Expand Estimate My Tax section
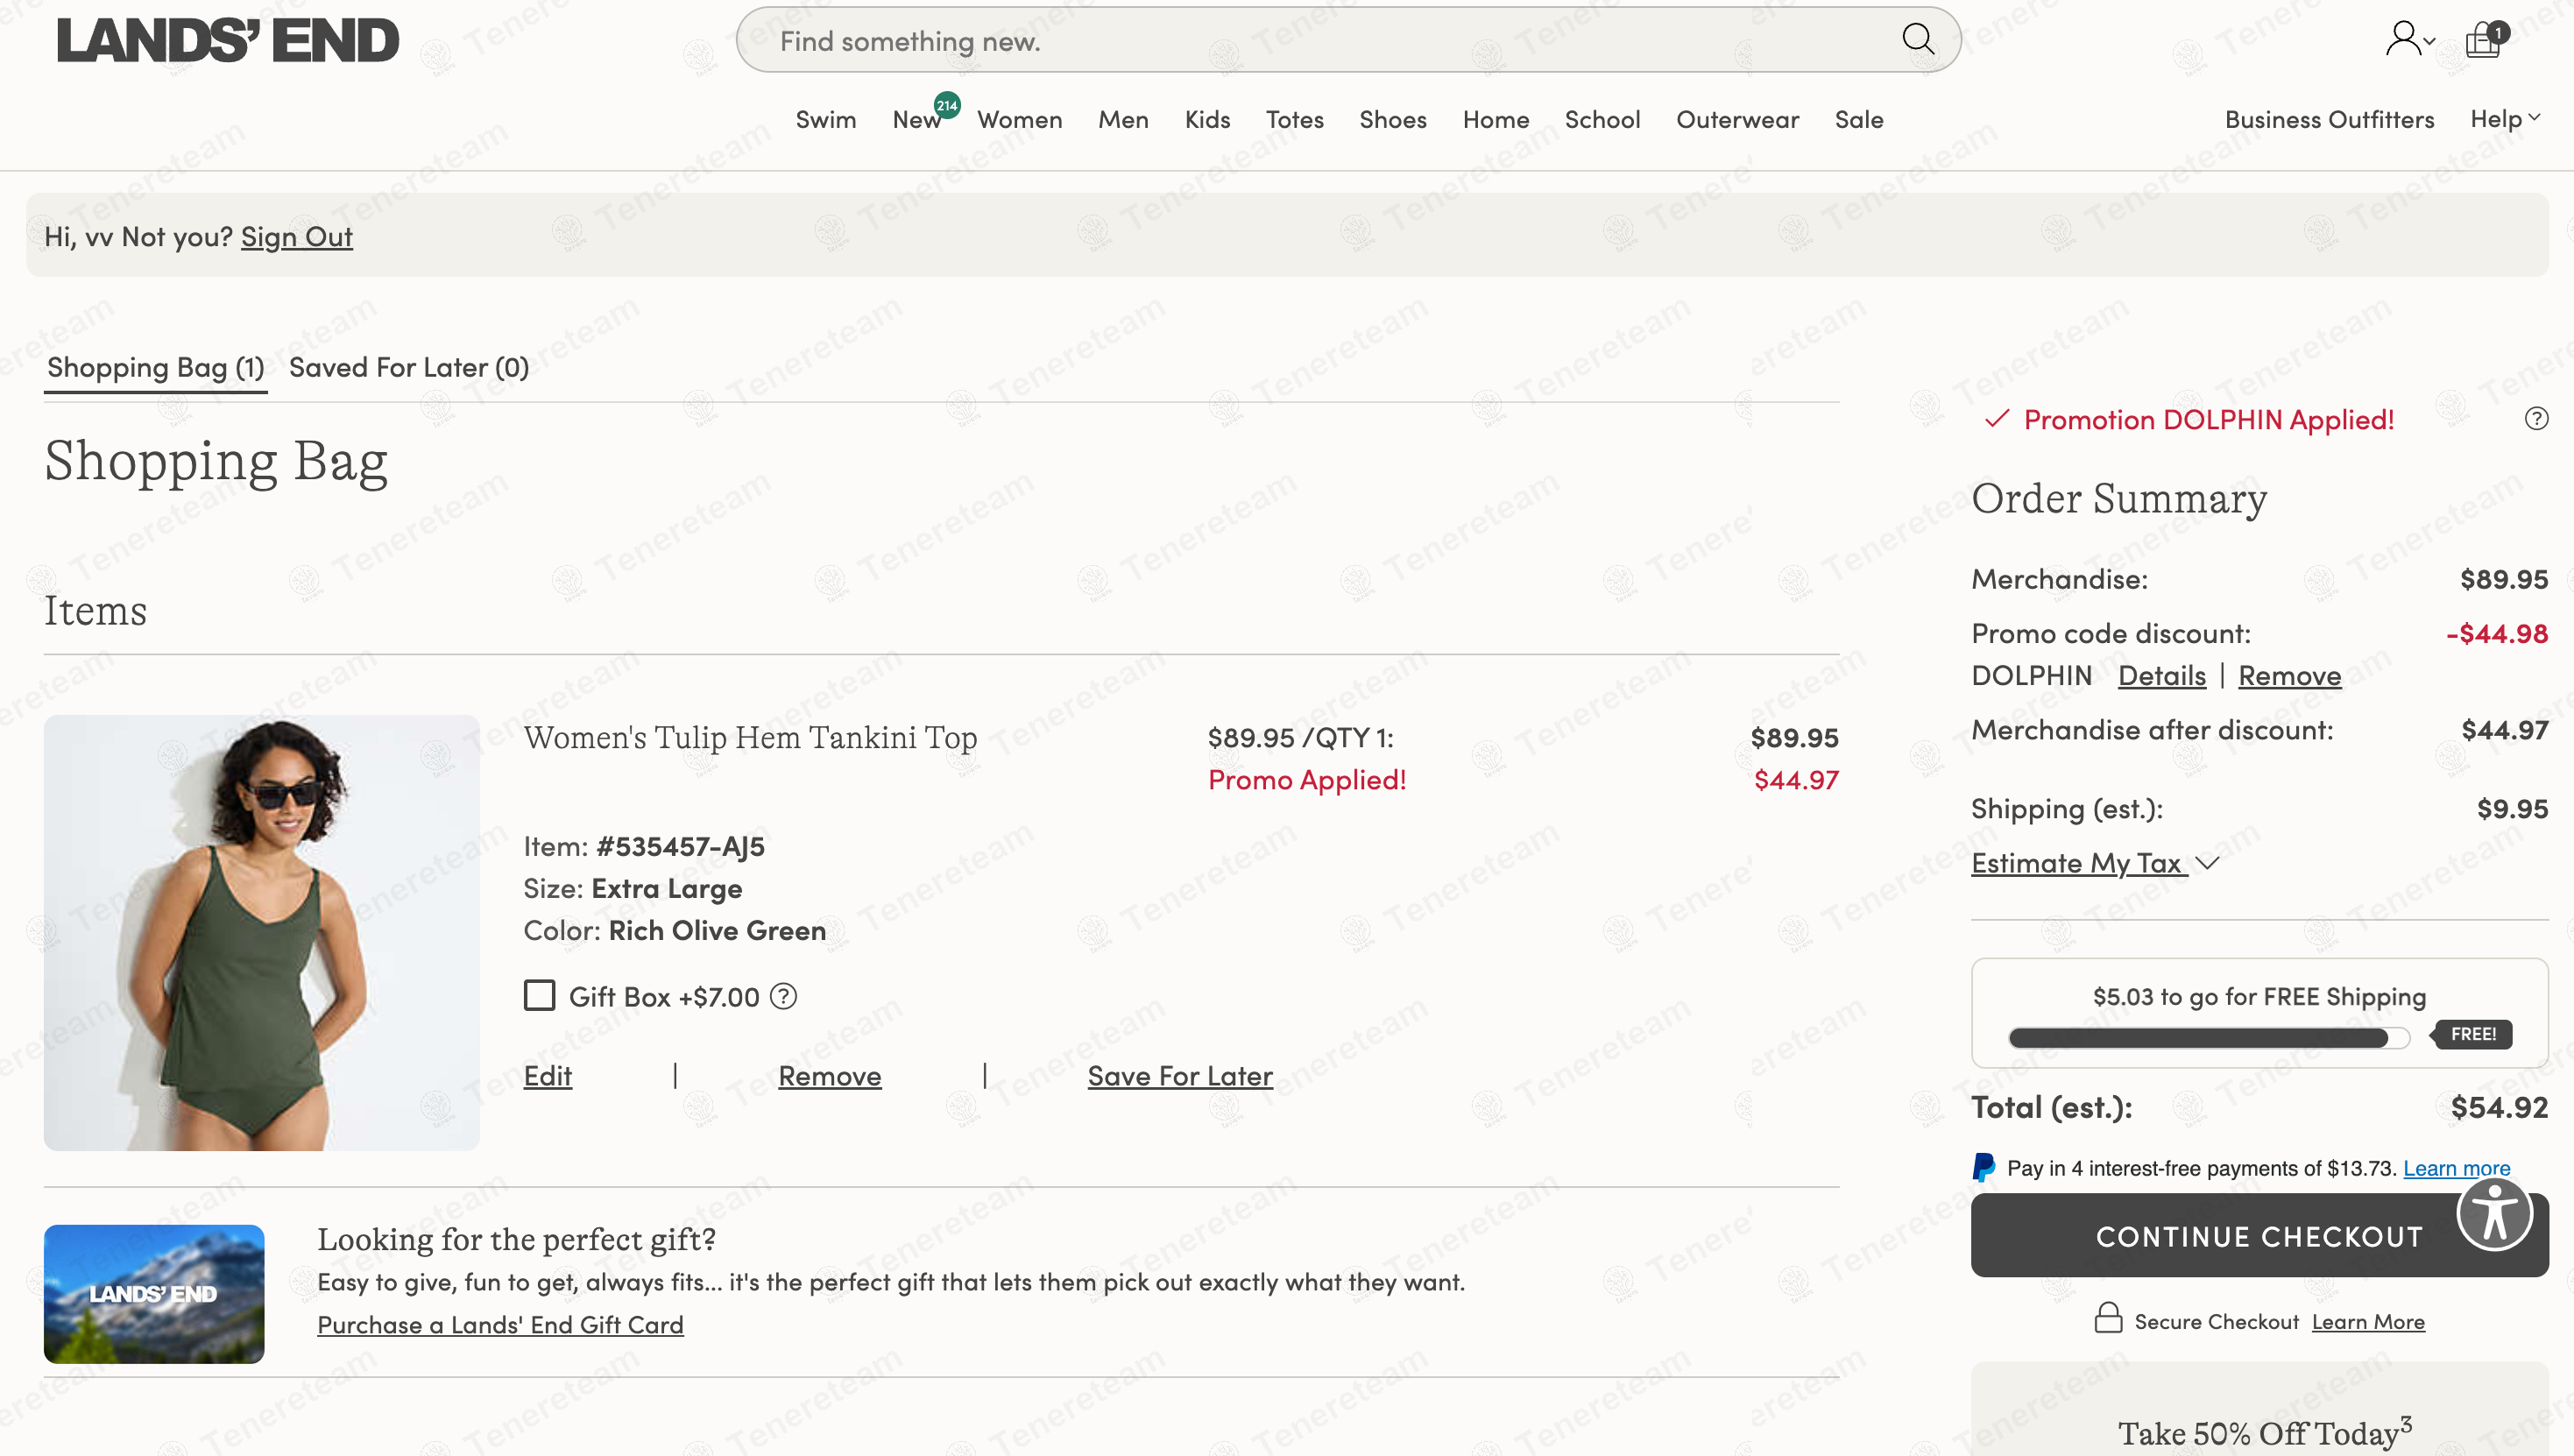Image resolution: width=2574 pixels, height=1456 pixels. (x=2095, y=863)
